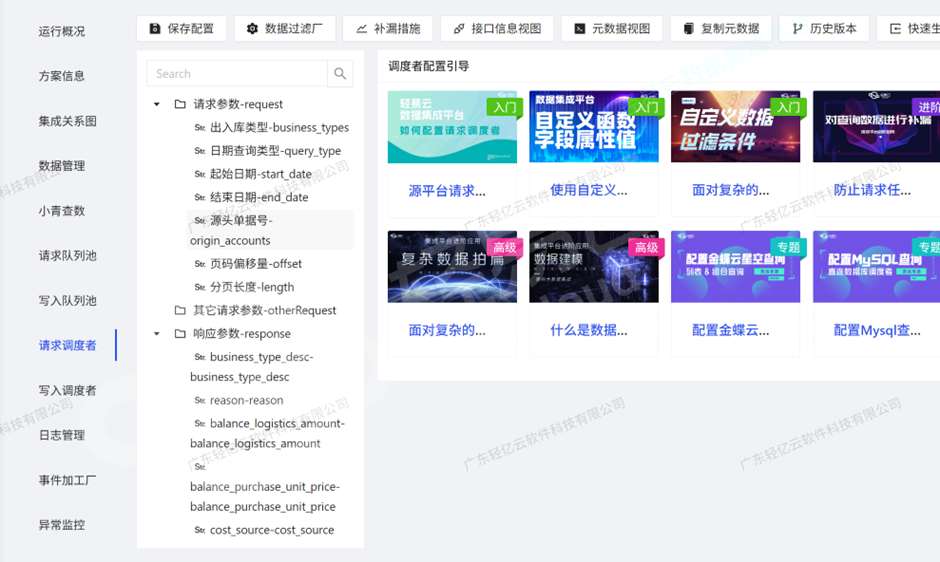Go to 日志管理 in the sidebar
Viewport: 940px width, 562px height.
pos(62,435)
